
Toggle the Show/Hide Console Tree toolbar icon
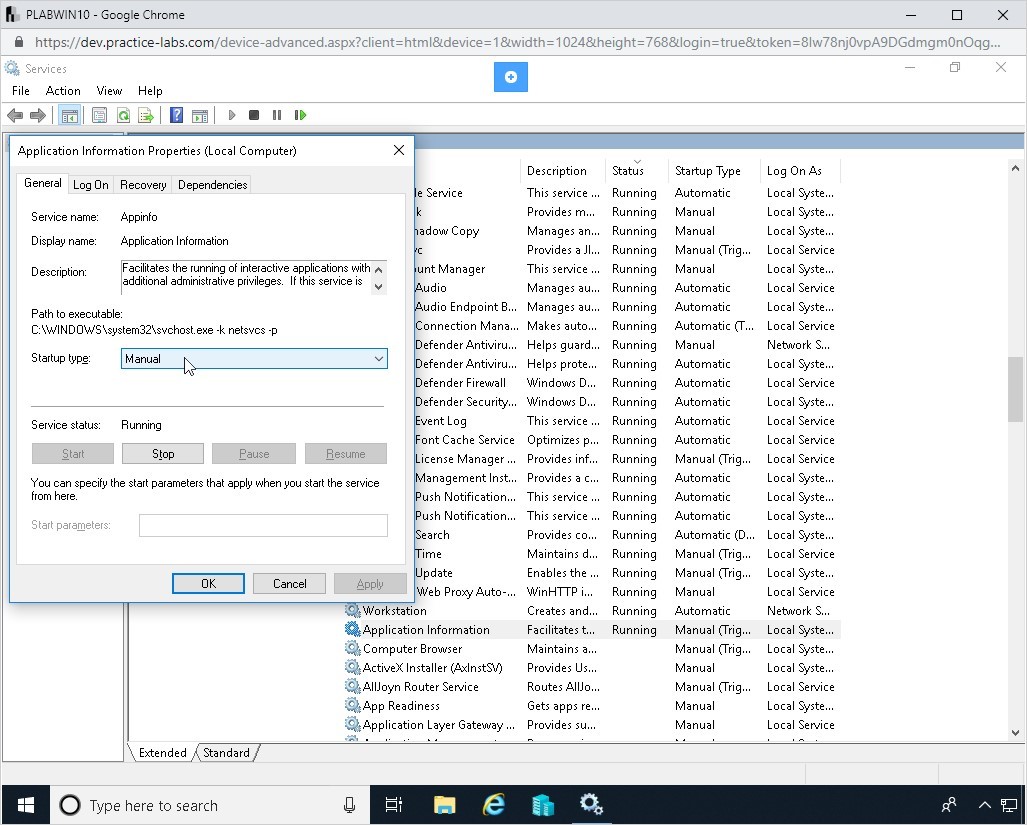(x=69, y=116)
